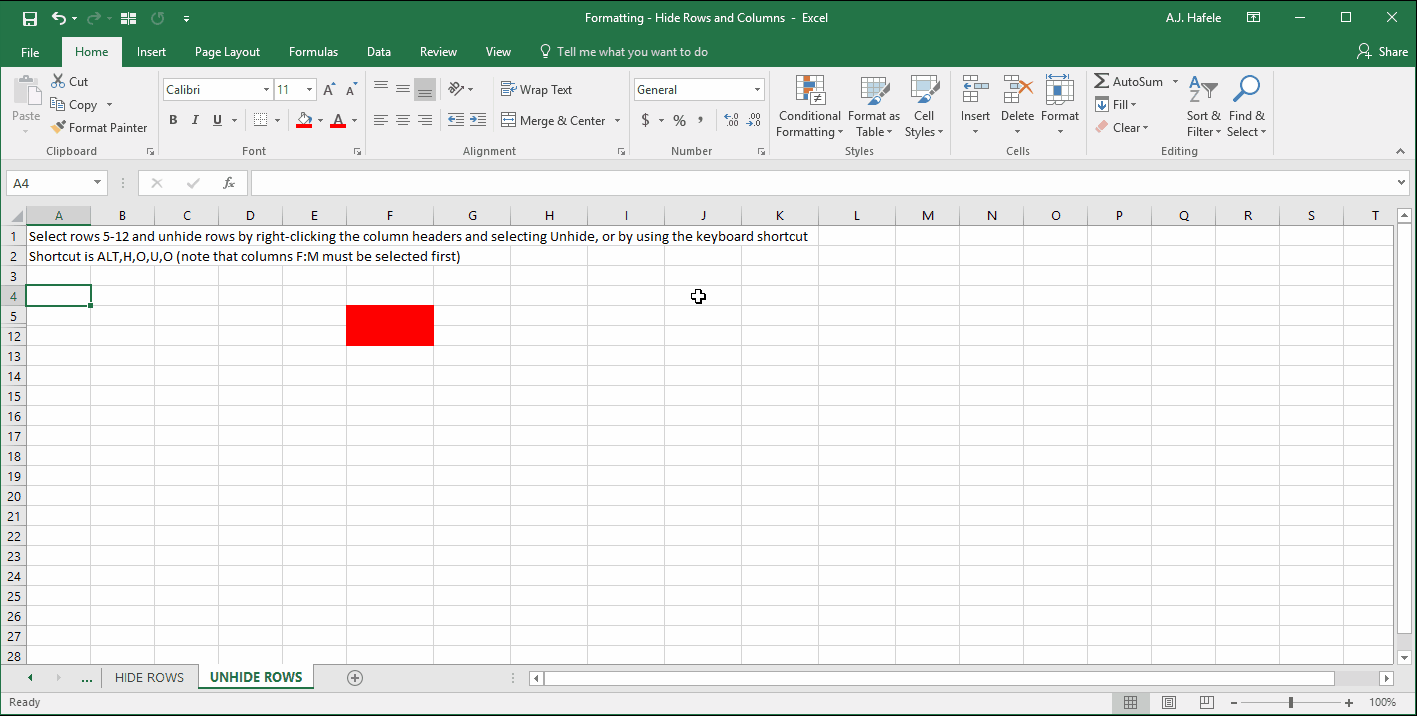Toggle italic formatting
Screen dimensions: 1417x716
(195, 121)
